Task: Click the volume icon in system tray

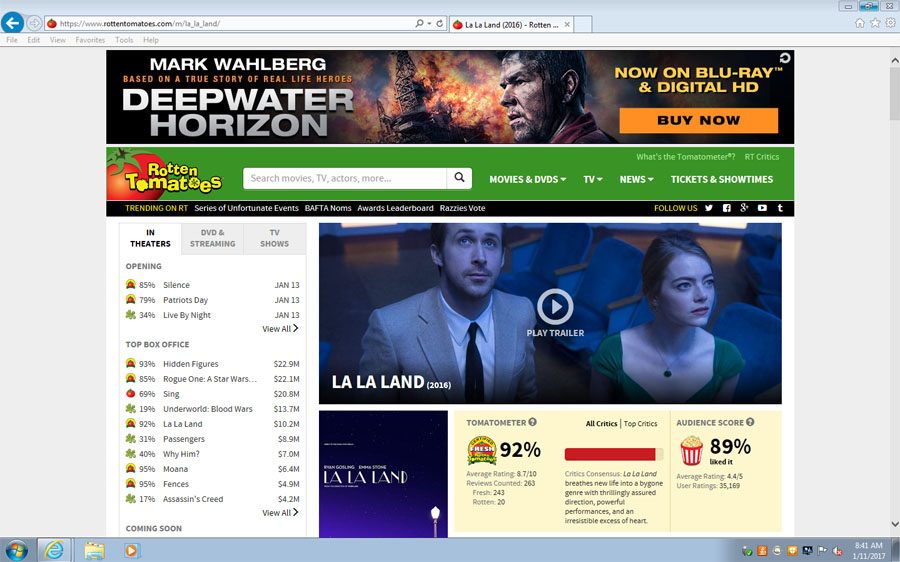Action: click(x=838, y=551)
